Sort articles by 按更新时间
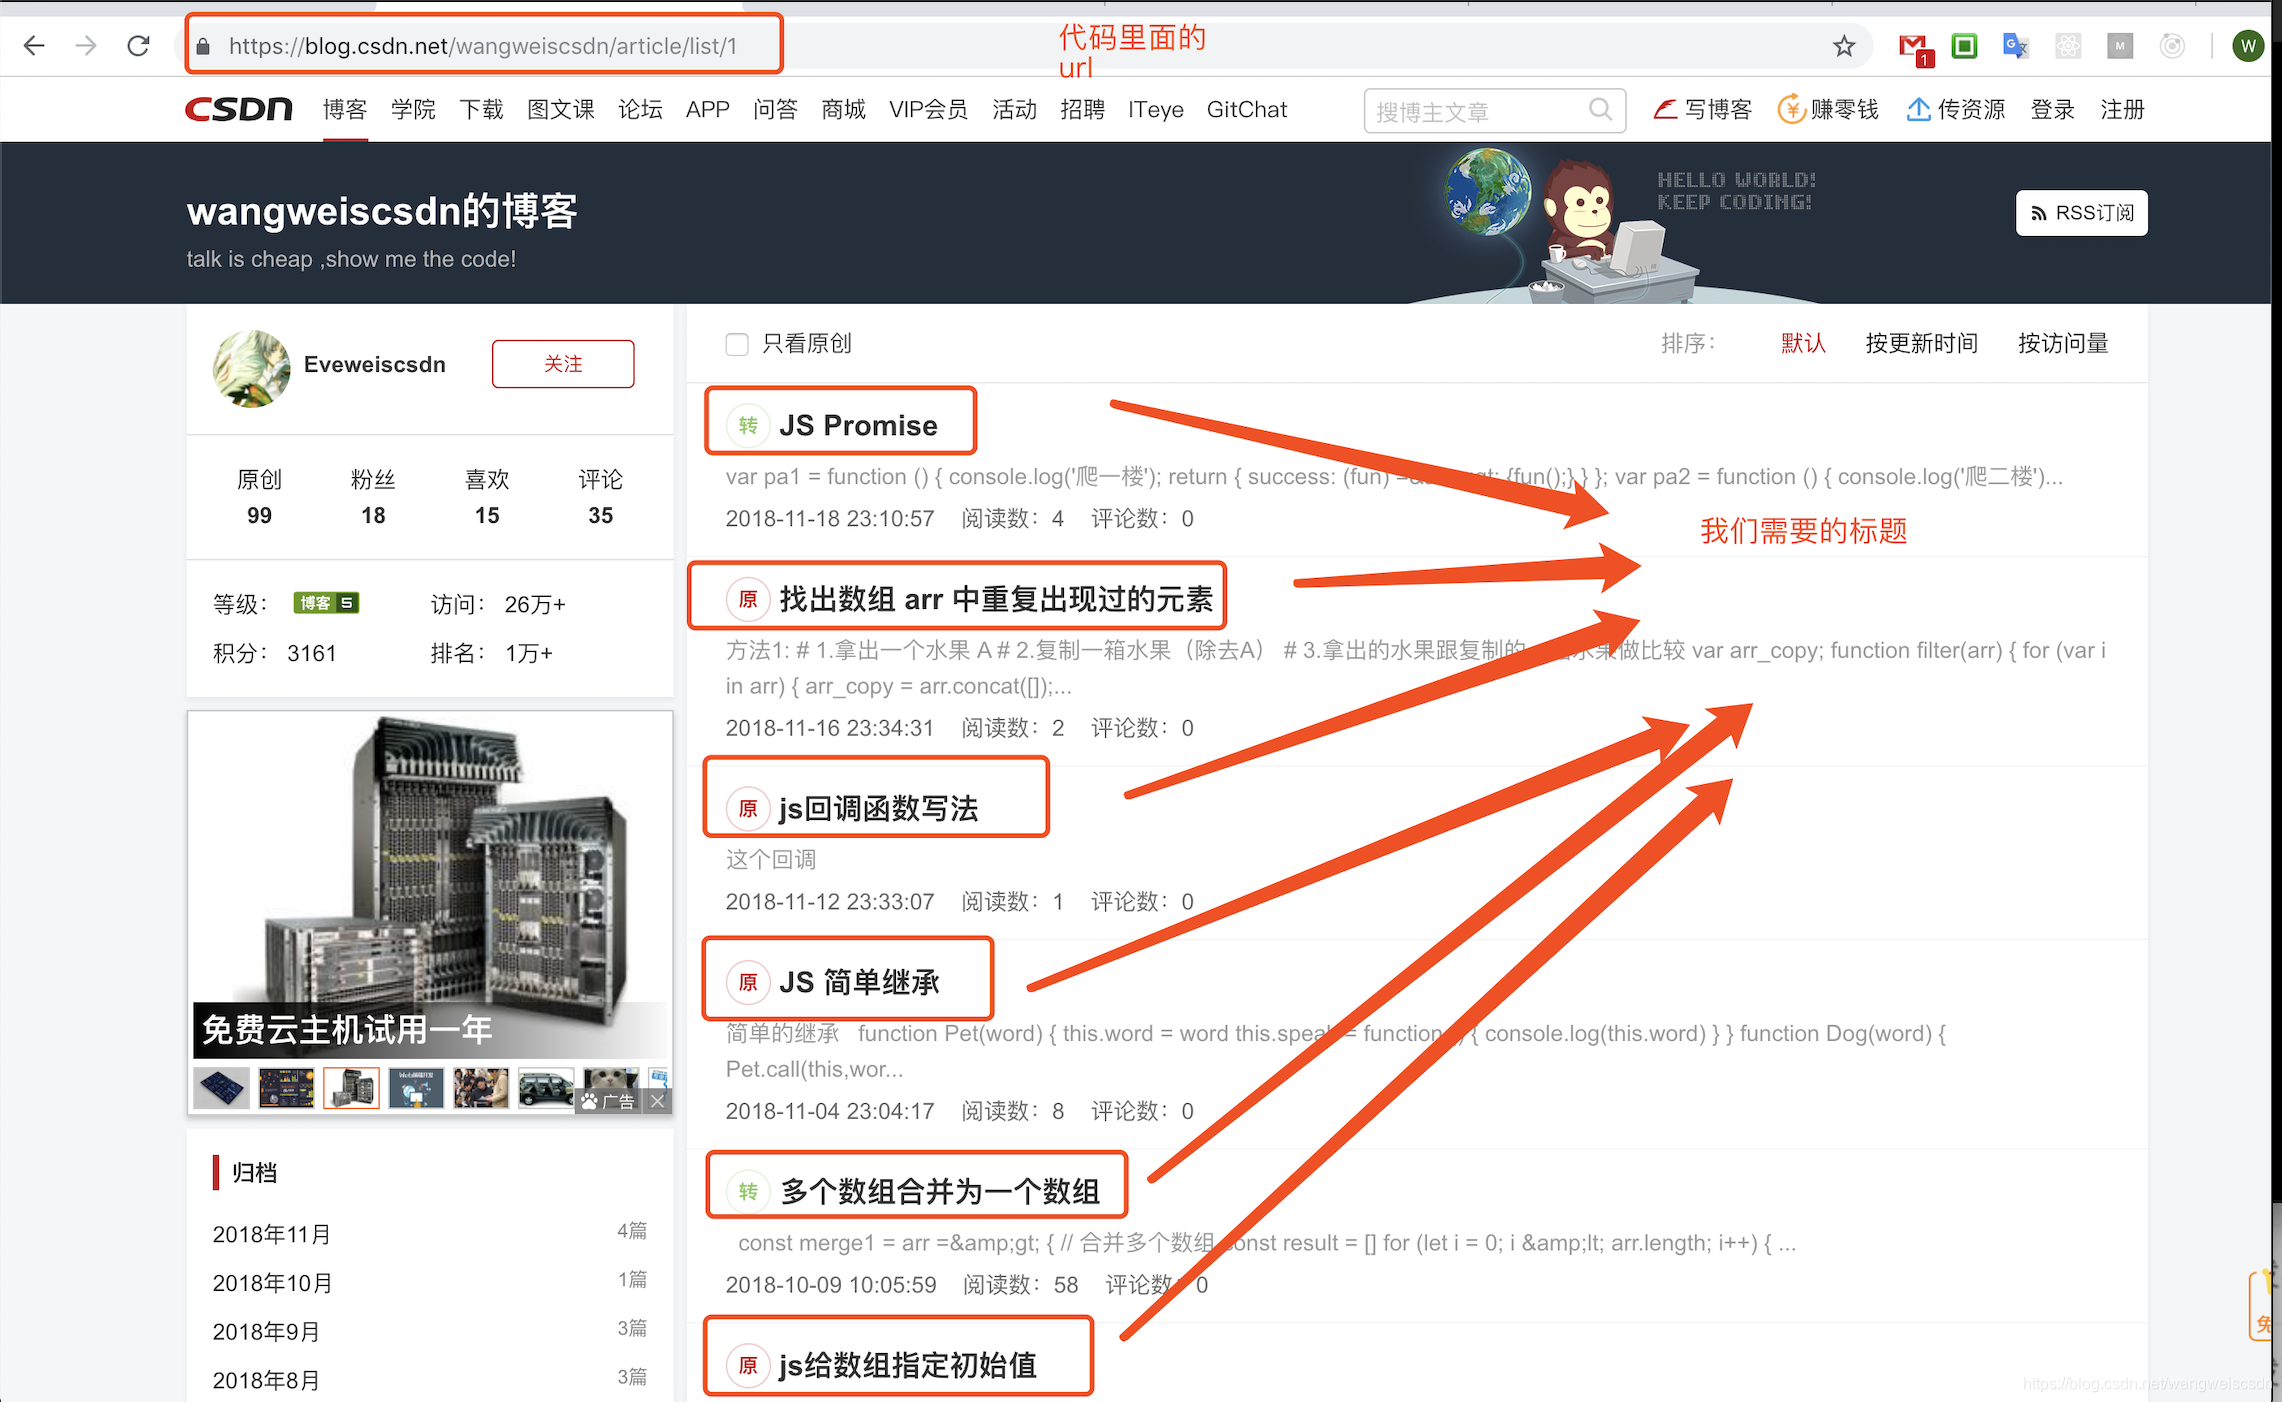The height and width of the screenshot is (1402, 2282). (x=1921, y=343)
